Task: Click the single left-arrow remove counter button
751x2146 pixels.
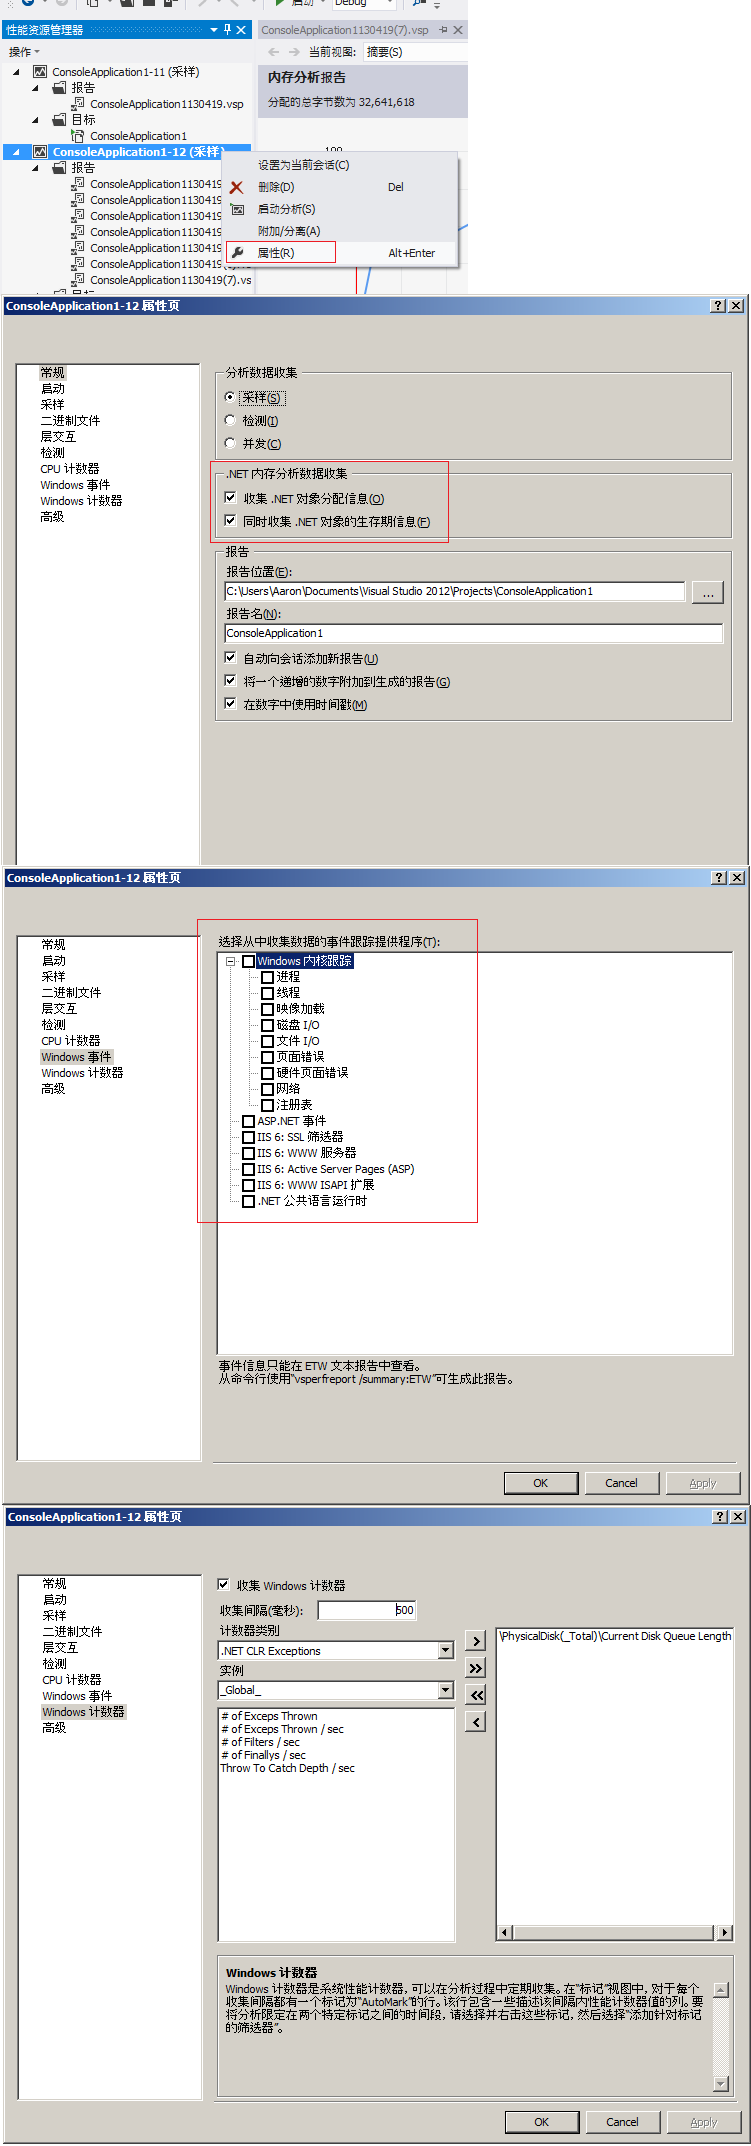Action: tap(476, 1722)
